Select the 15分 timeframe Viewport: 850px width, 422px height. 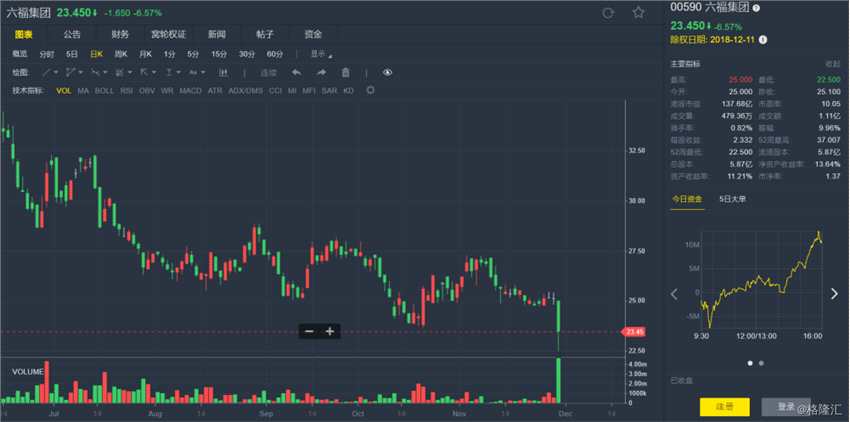pyautogui.click(x=219, y=54)
